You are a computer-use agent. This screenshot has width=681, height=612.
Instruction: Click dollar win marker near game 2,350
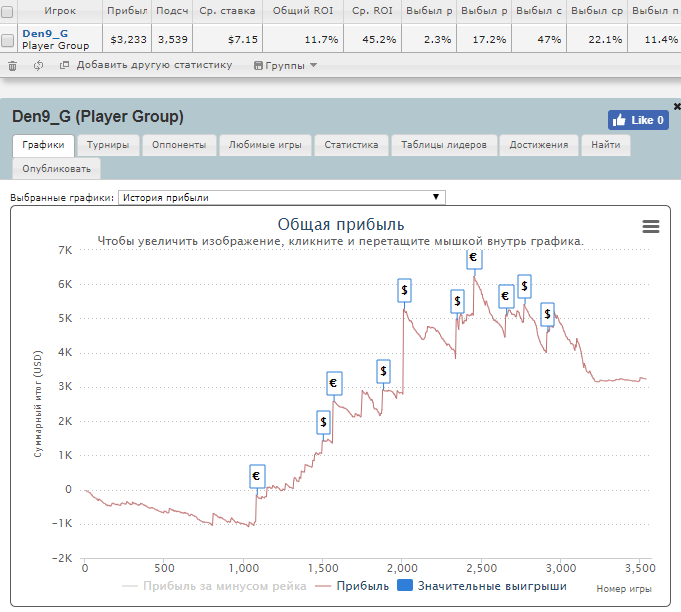(x=457, y=301)
